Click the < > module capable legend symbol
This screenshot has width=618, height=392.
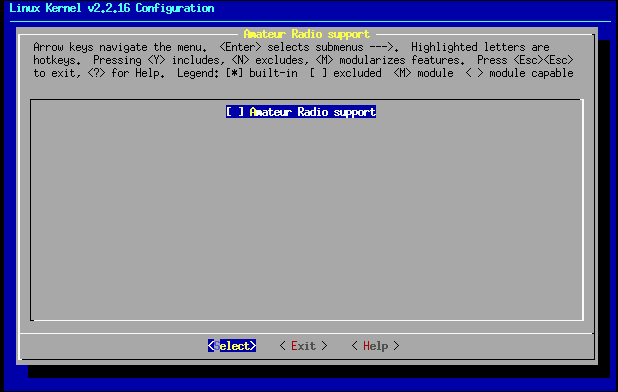pos(474,73)
